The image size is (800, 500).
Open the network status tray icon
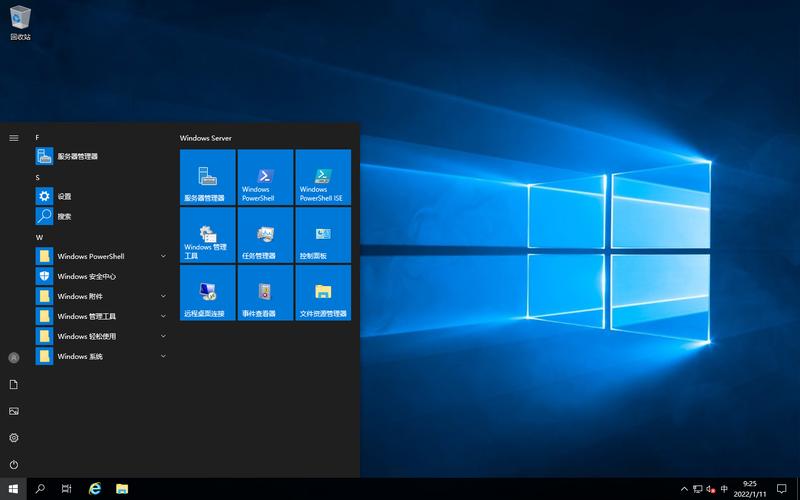coord(697,489)
